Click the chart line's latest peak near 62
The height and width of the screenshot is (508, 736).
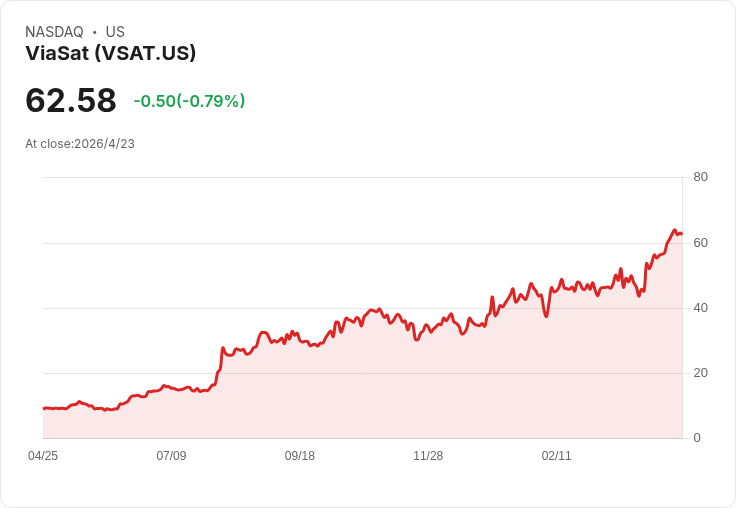pos(675,230)
